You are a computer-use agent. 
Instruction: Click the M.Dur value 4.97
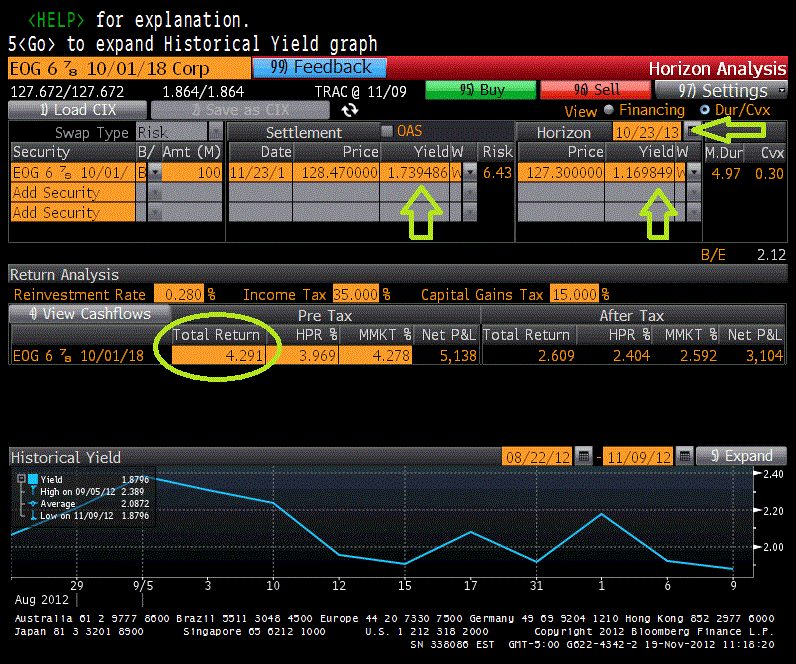coord(725,174)
